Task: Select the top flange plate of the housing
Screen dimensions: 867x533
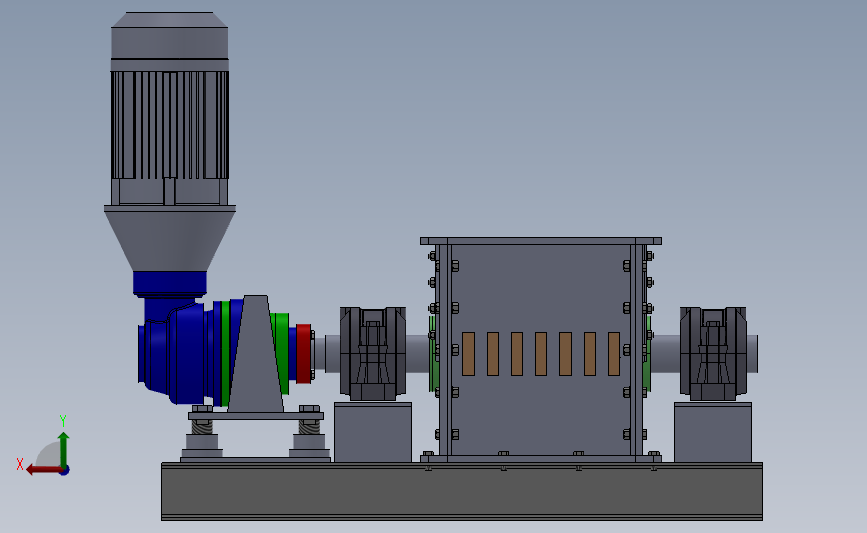Action: 541,241
